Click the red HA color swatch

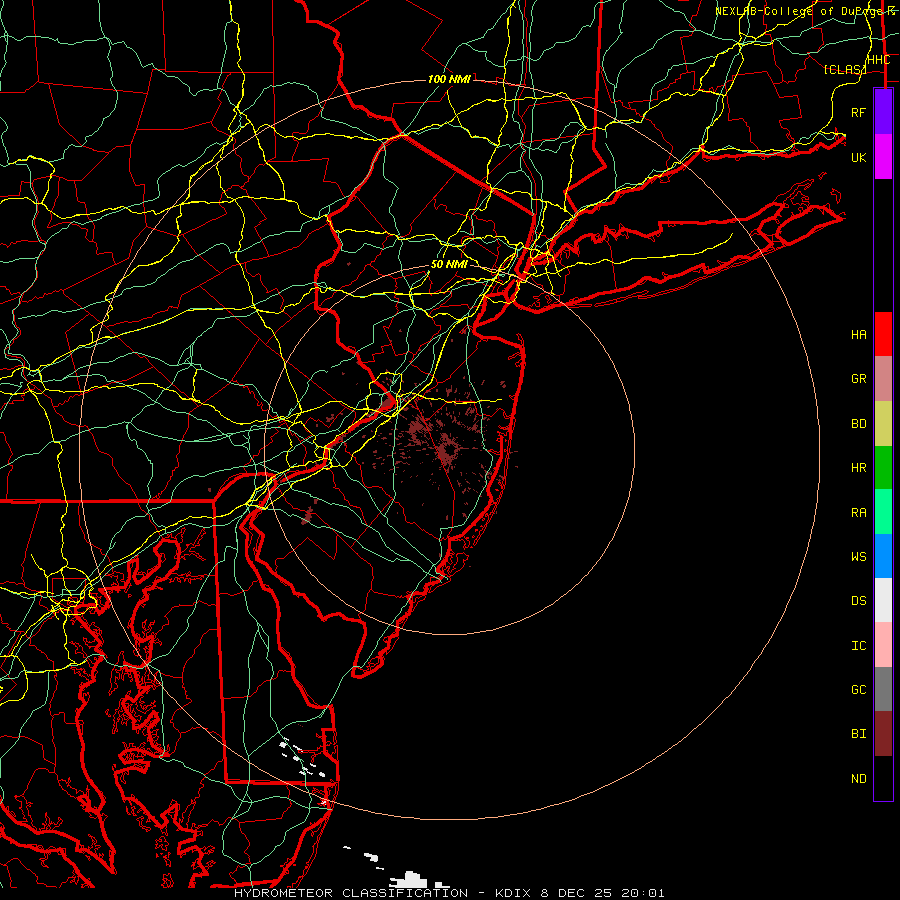coord(883,334)
